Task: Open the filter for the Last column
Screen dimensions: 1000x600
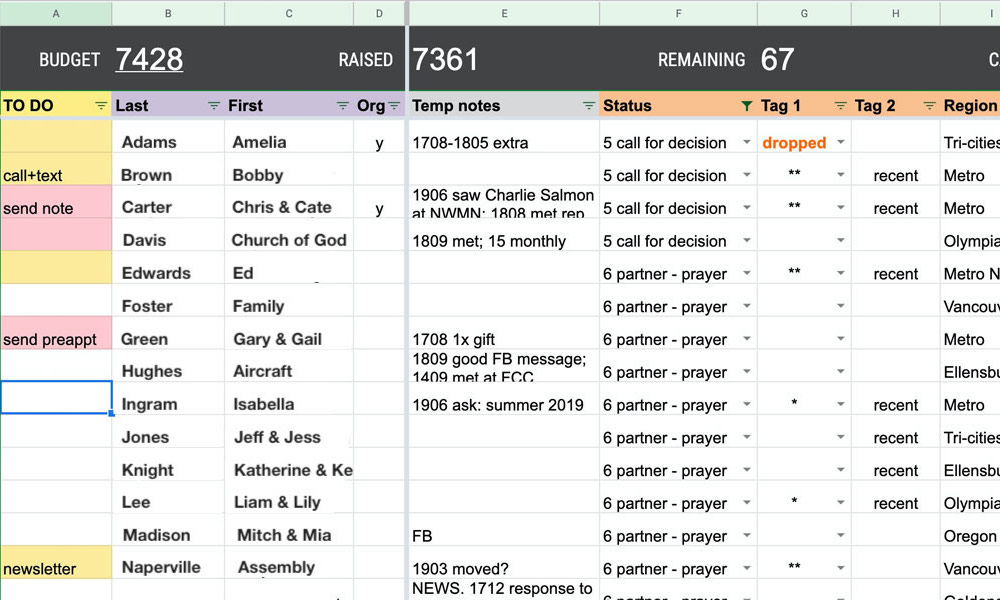Action: (213, 105)
